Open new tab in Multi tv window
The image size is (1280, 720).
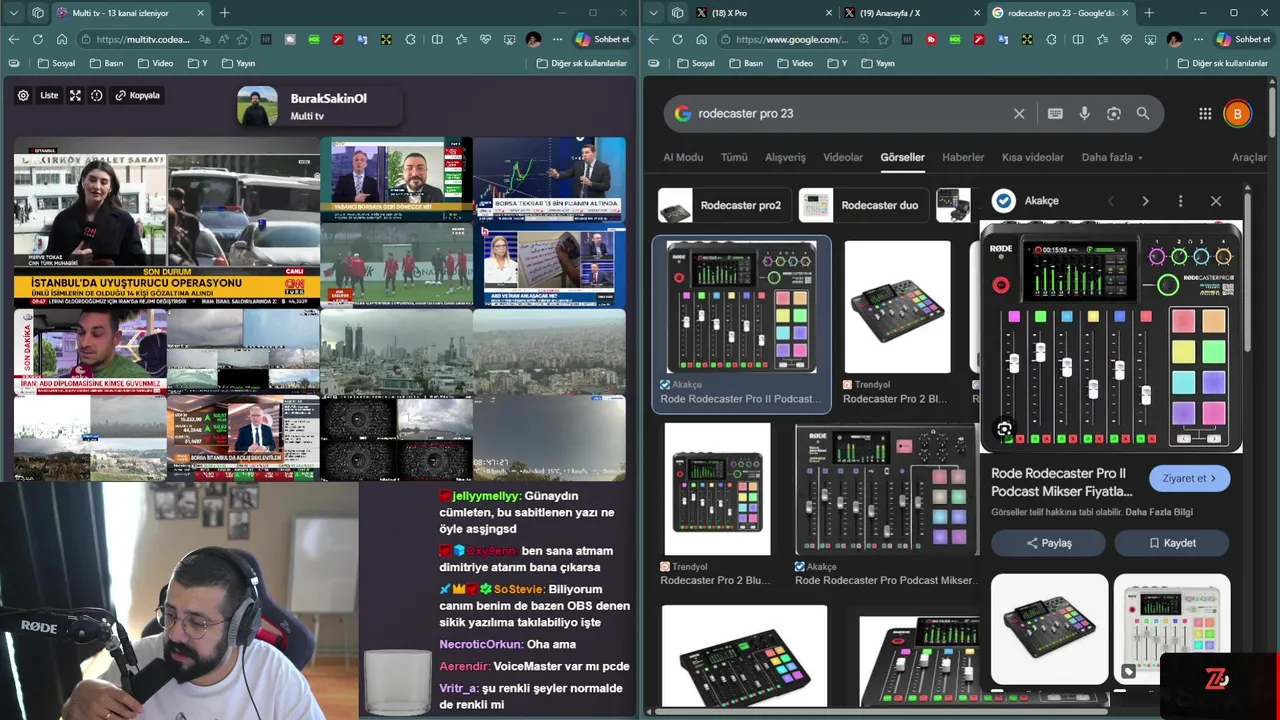coord(225,13)
